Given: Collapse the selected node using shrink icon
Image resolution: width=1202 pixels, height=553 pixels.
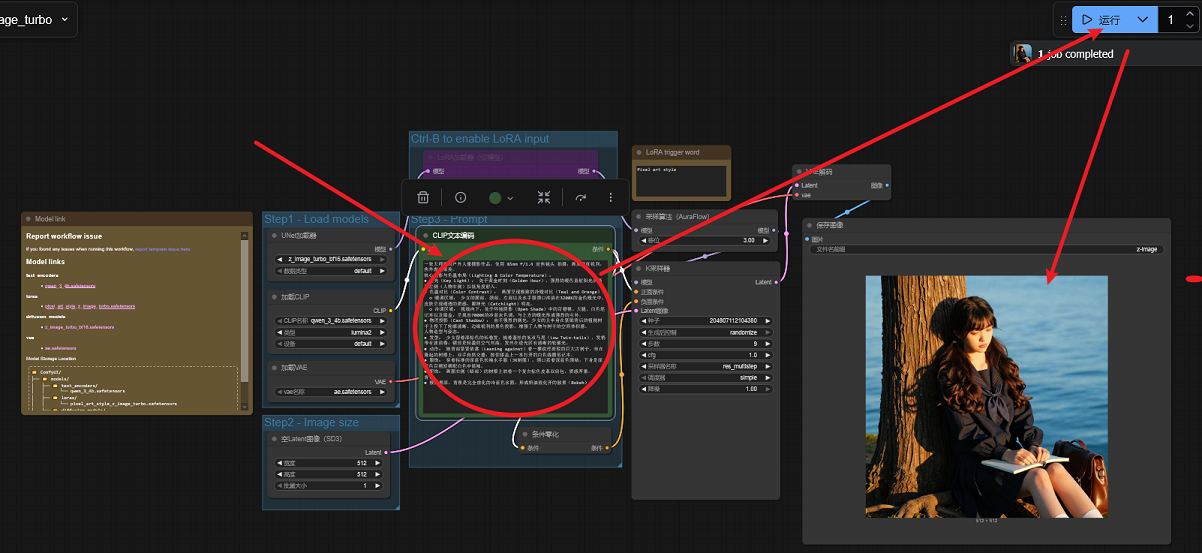Looking at the screenshot, I should (x=544, y=198).
